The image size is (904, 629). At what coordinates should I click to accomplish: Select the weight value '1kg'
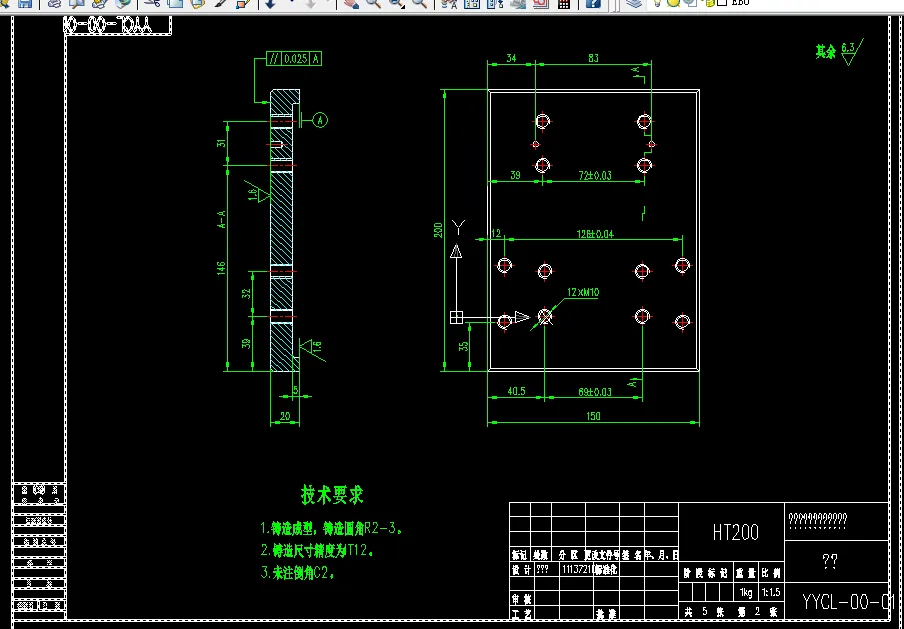tap(745, 592)
